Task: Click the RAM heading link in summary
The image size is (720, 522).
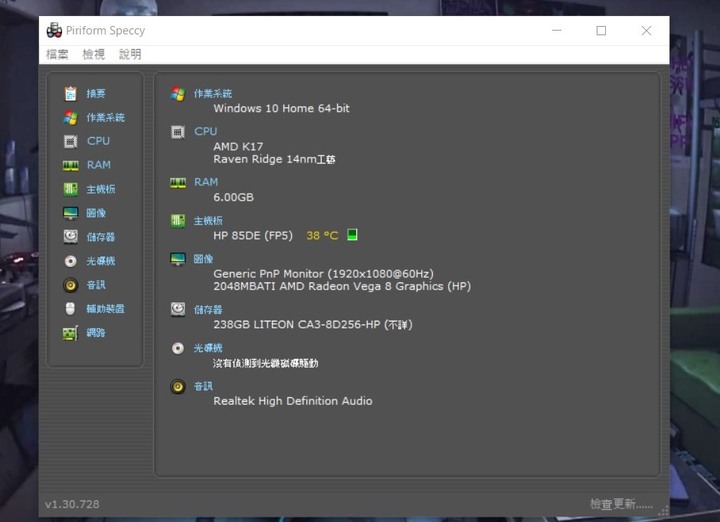Action: (206, 182)
